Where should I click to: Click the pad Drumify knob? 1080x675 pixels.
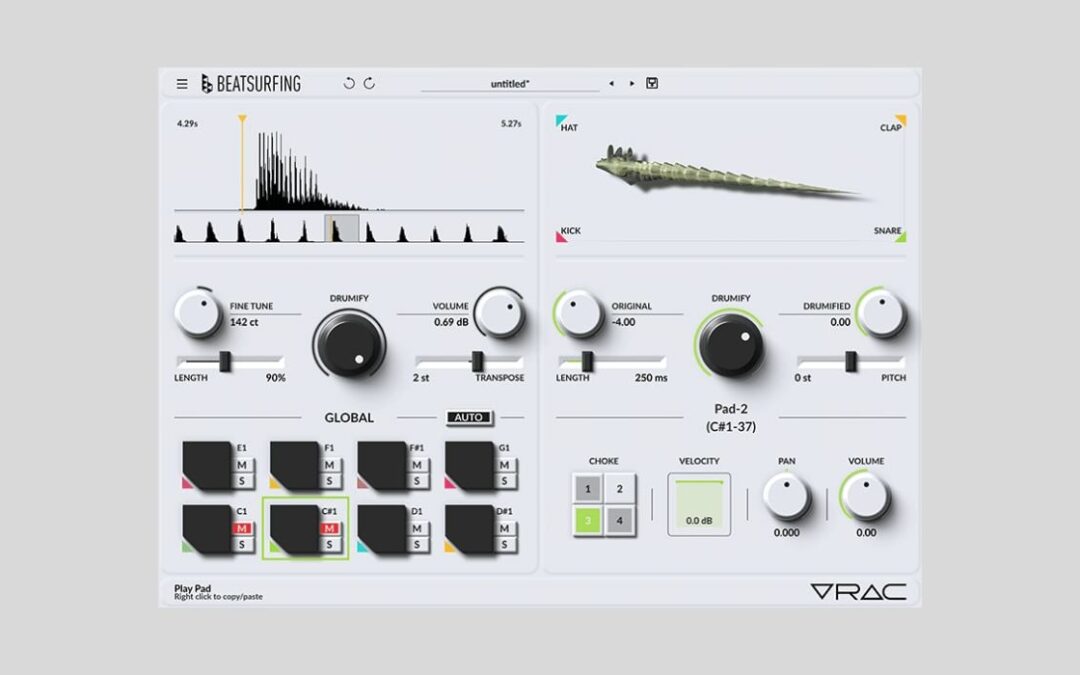tap(731, 343)
